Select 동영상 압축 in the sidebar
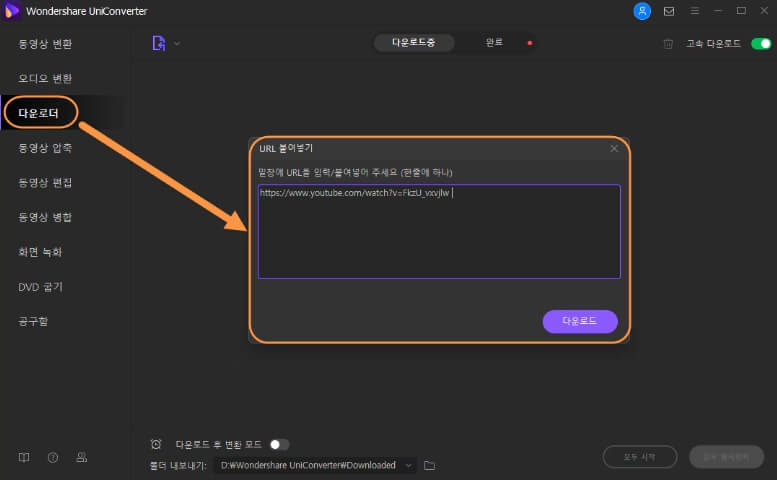The height and width of the screenshot is (480, 777). click(x=45, y=148)
